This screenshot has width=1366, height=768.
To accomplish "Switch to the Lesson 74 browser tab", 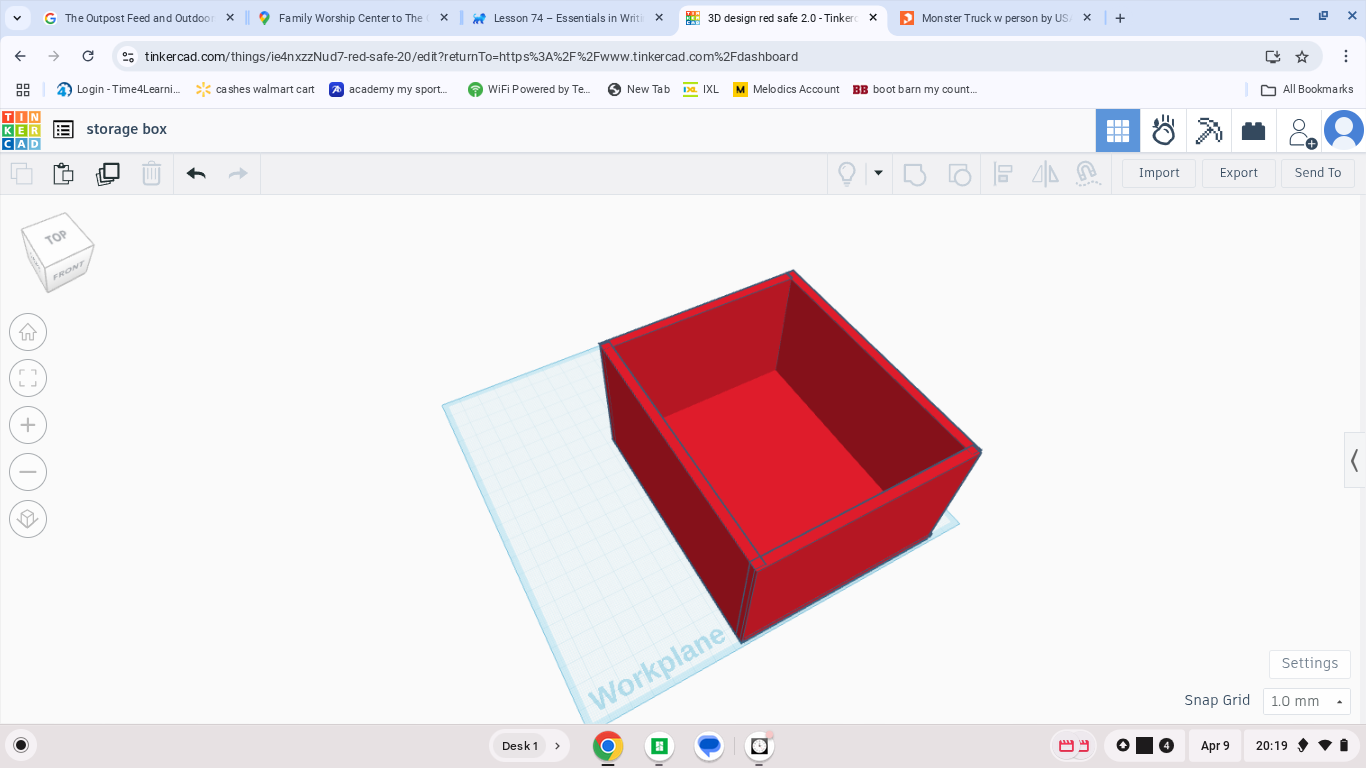I will [x=569, y=18].
